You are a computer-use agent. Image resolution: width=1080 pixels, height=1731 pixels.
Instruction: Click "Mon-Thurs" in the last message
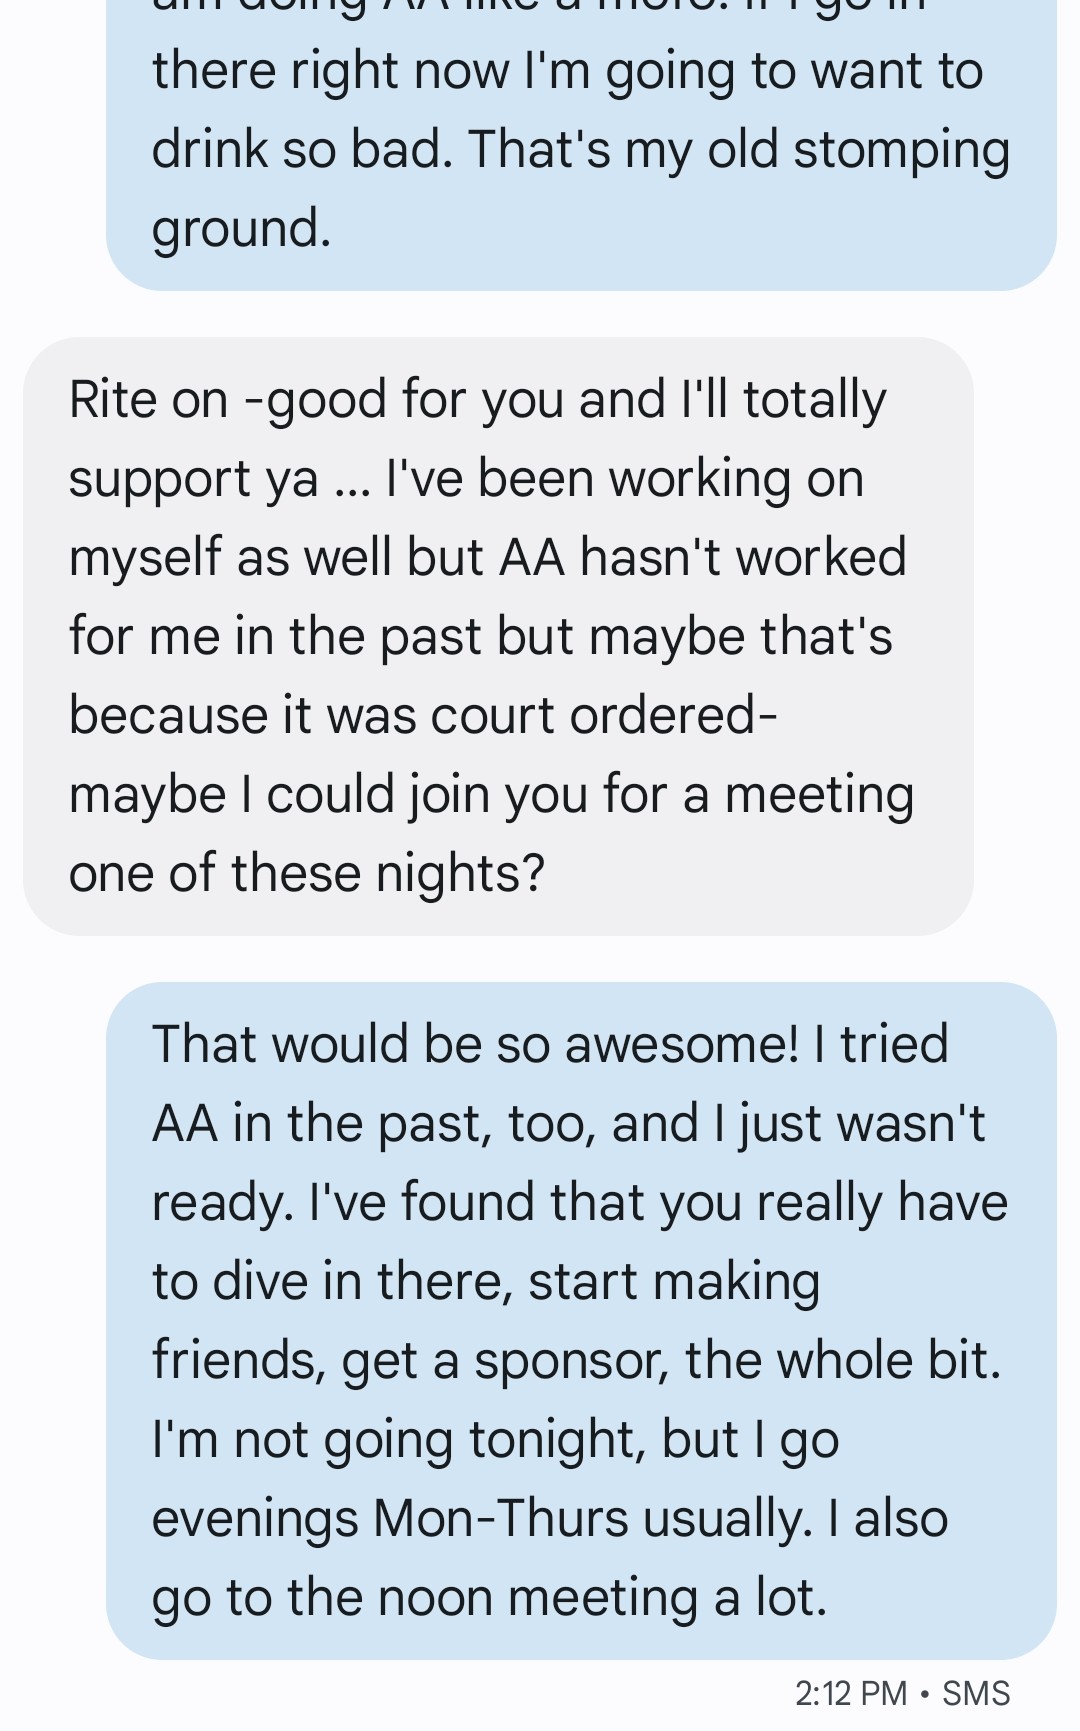coord(502,1519)
